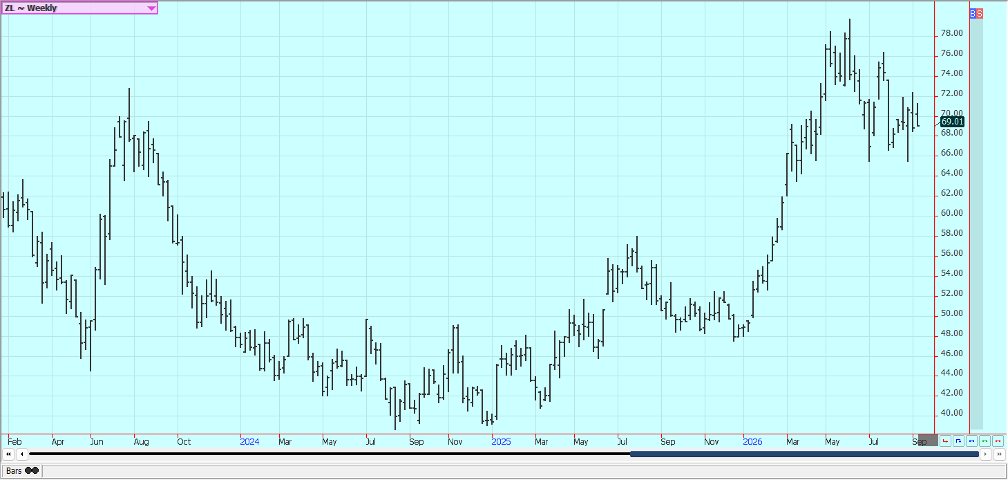The height and width of the screenshot is (480, 1008).
Task: Jump to chart start with double-left arrow
Action: pyautogui.click(x=9, y=454)
